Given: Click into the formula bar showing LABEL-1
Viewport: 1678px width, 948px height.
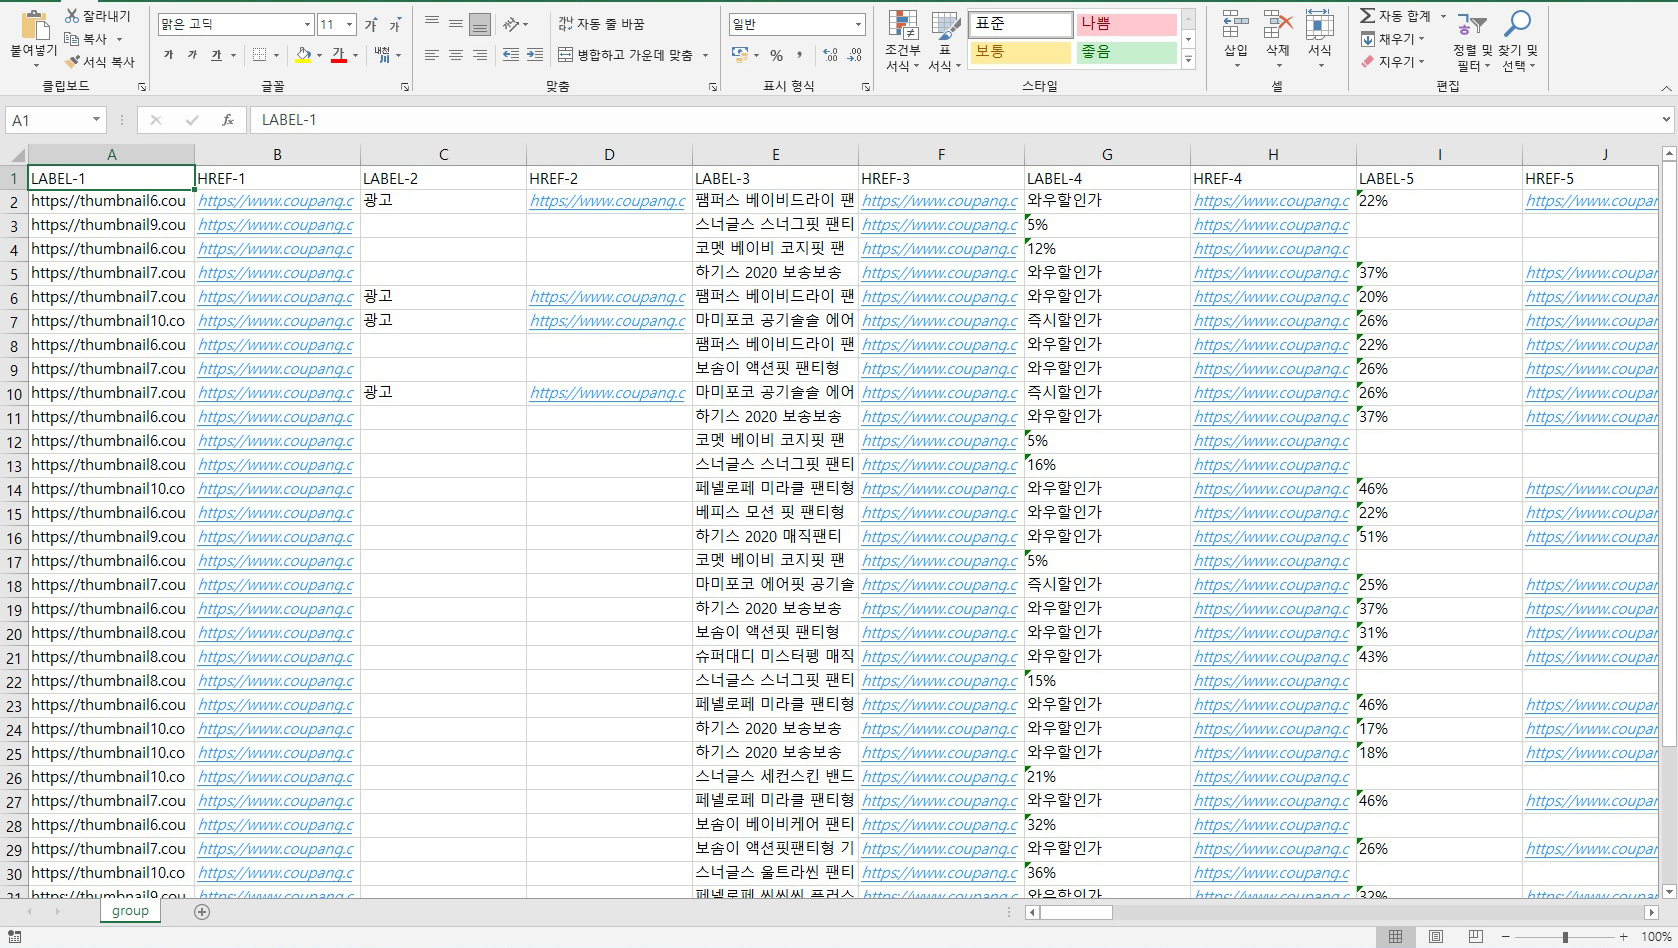Looking at the screenshot, I should 955,120.
